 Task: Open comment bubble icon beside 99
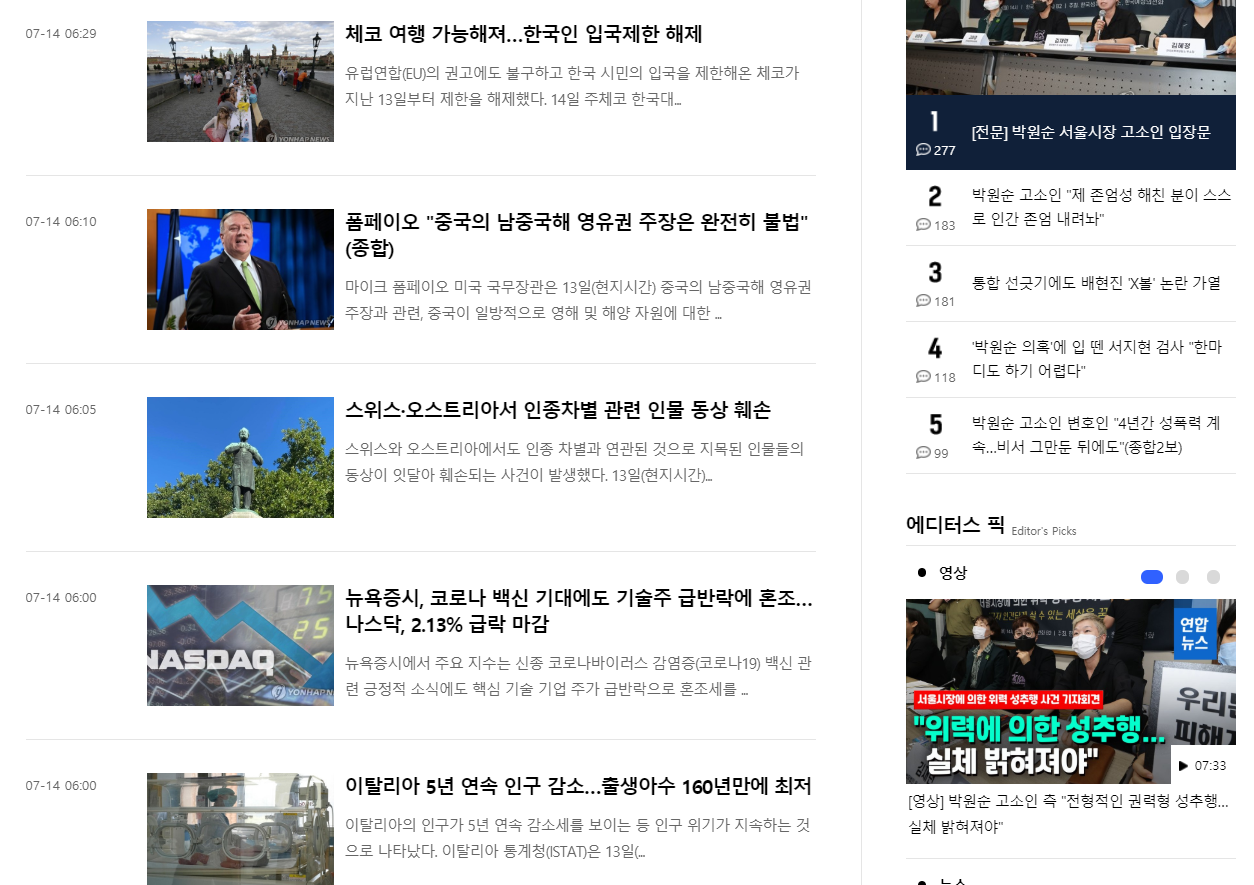923,453
